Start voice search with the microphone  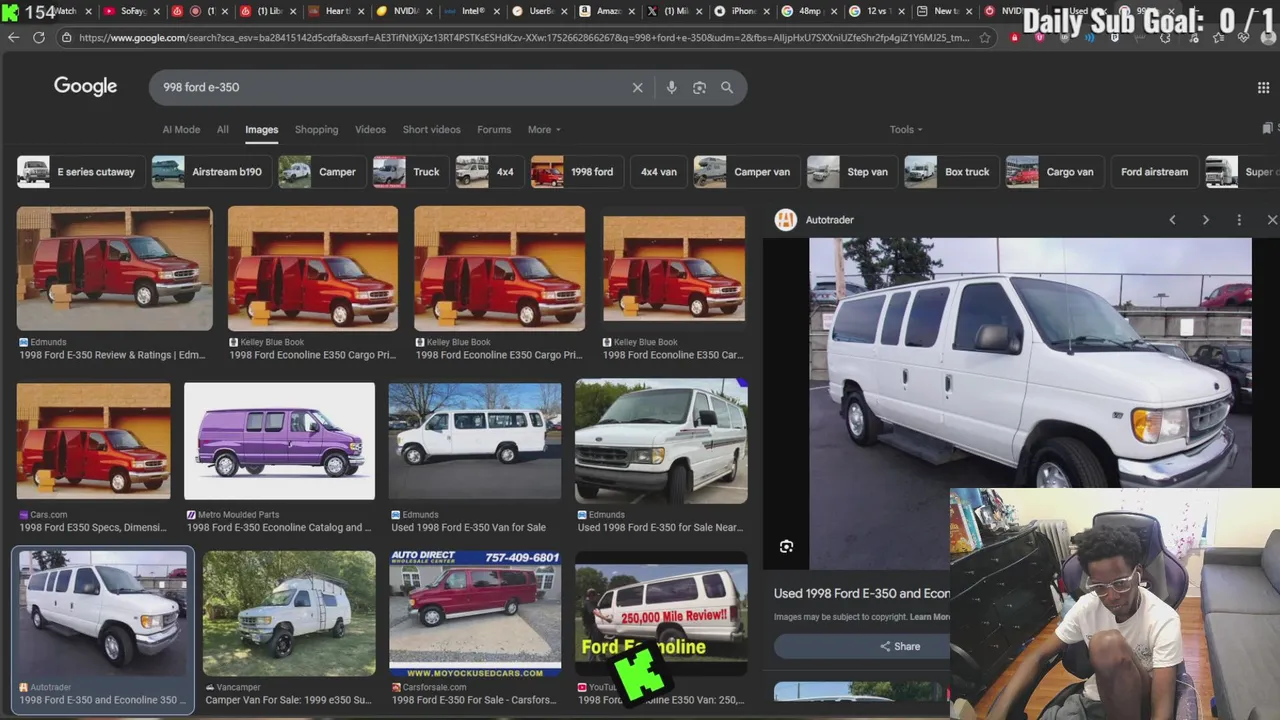coord(671,87)
